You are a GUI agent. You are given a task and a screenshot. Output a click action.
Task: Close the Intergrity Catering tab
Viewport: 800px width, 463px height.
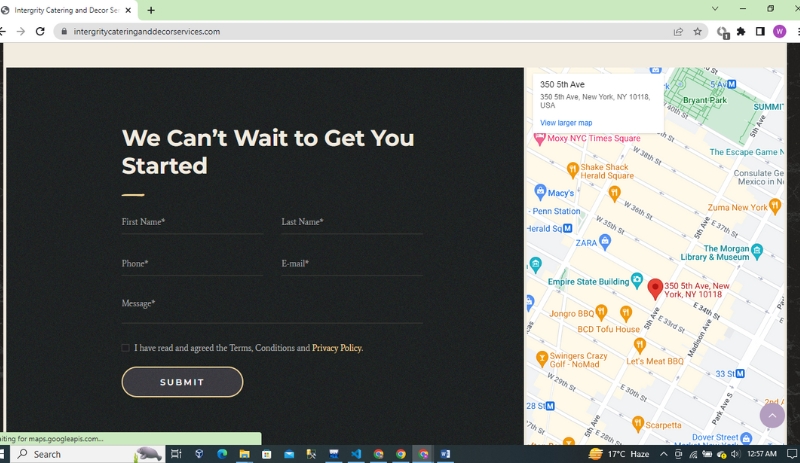coord(128,10)
